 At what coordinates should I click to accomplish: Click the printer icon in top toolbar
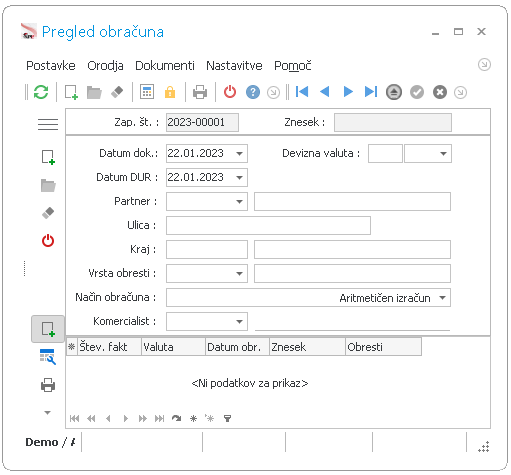click(200, 92)
